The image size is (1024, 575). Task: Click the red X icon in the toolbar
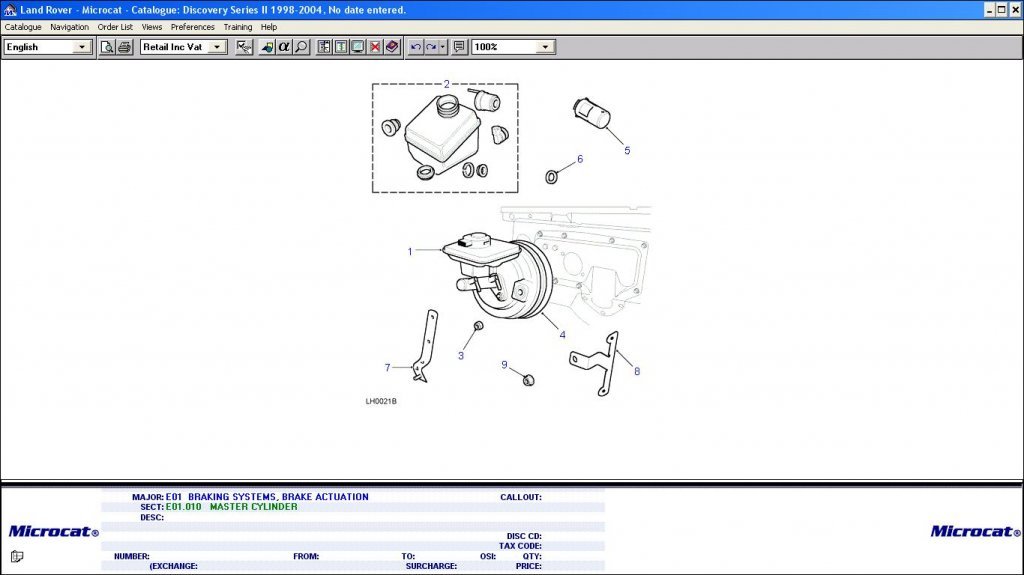[x=375, y=47]
